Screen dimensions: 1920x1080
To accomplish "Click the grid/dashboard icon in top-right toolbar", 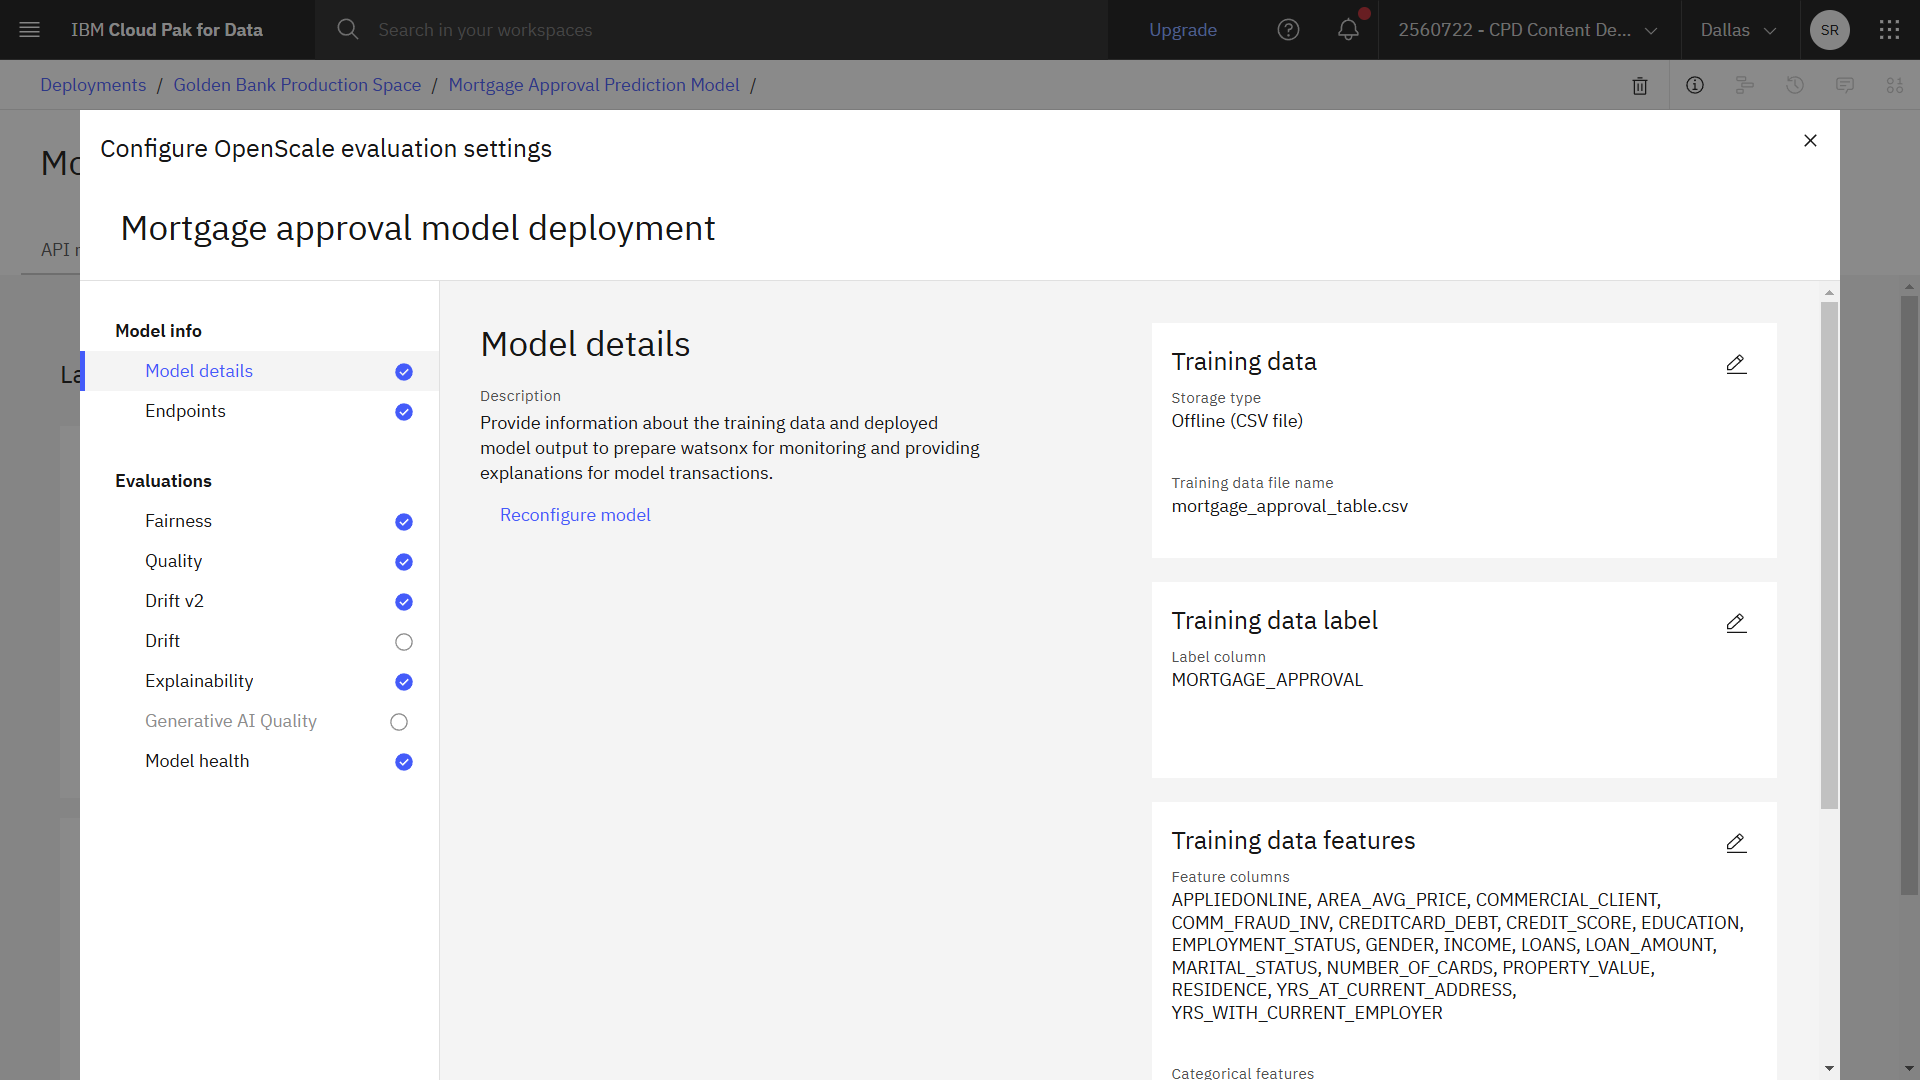I will [x=1888, y=29].
